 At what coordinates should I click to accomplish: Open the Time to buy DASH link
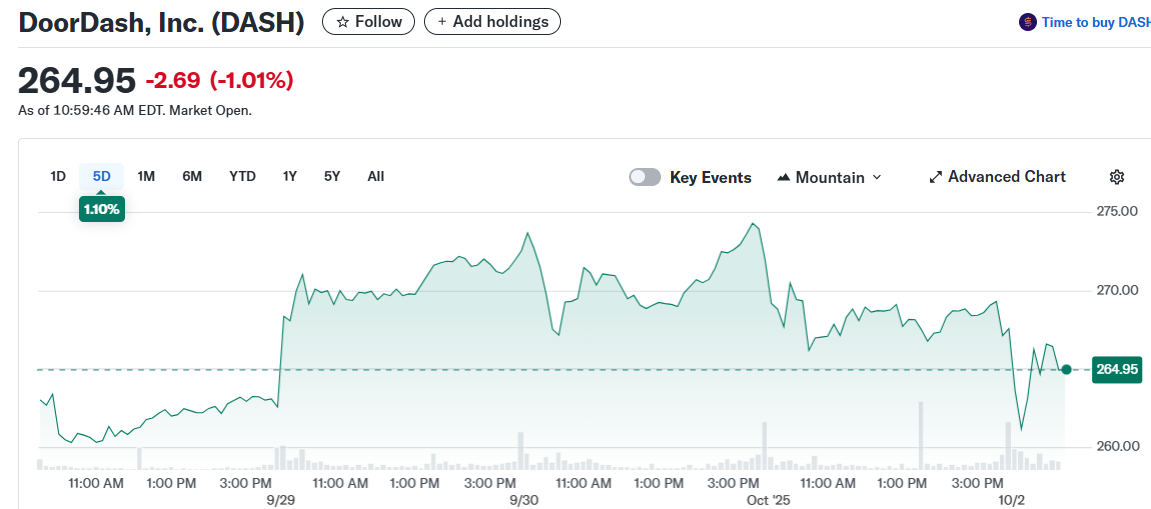click(1095, 22)
